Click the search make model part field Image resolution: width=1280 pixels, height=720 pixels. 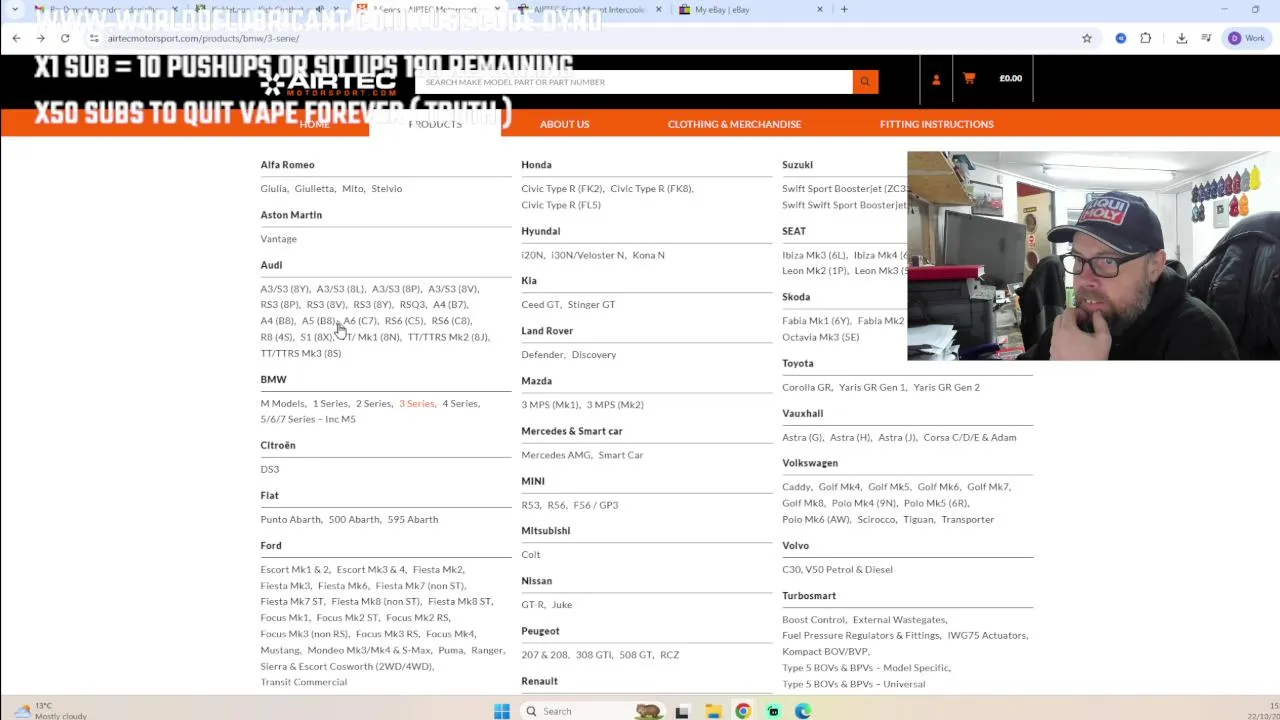(x=634, y=82)
